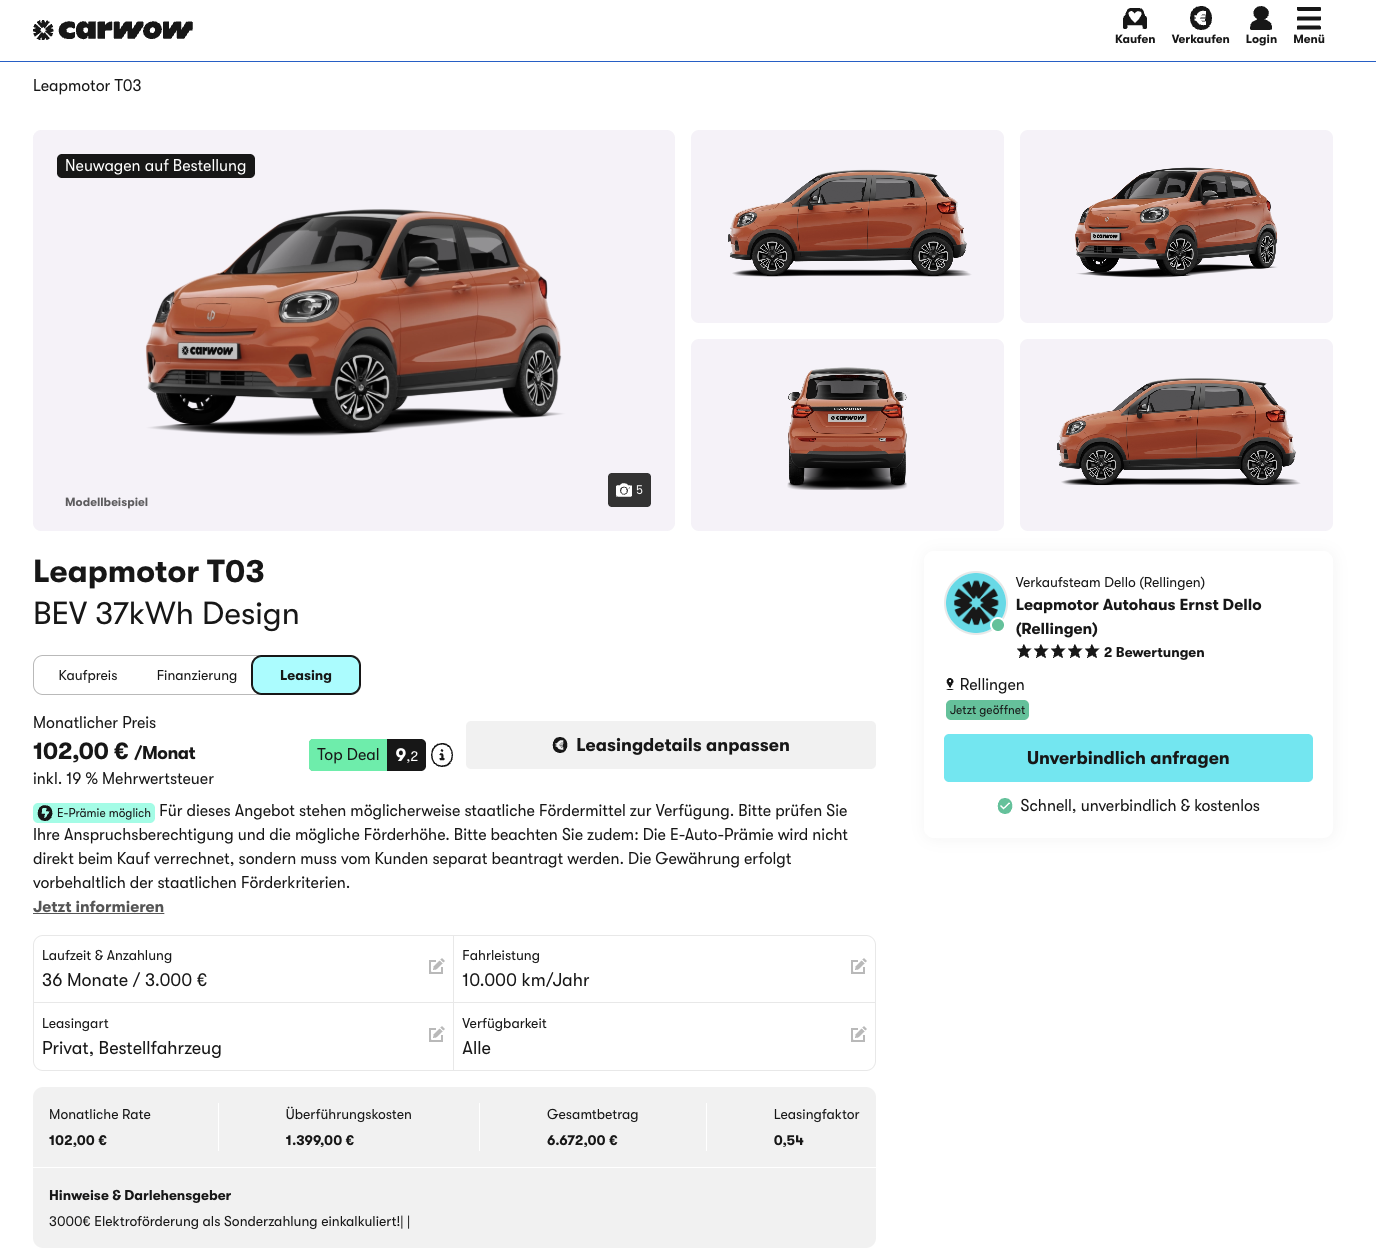This screenshot has height=1260, width=1376.
Task: Click the Neuwagen auf Bestellung label
Action: [x=156, y=166]
